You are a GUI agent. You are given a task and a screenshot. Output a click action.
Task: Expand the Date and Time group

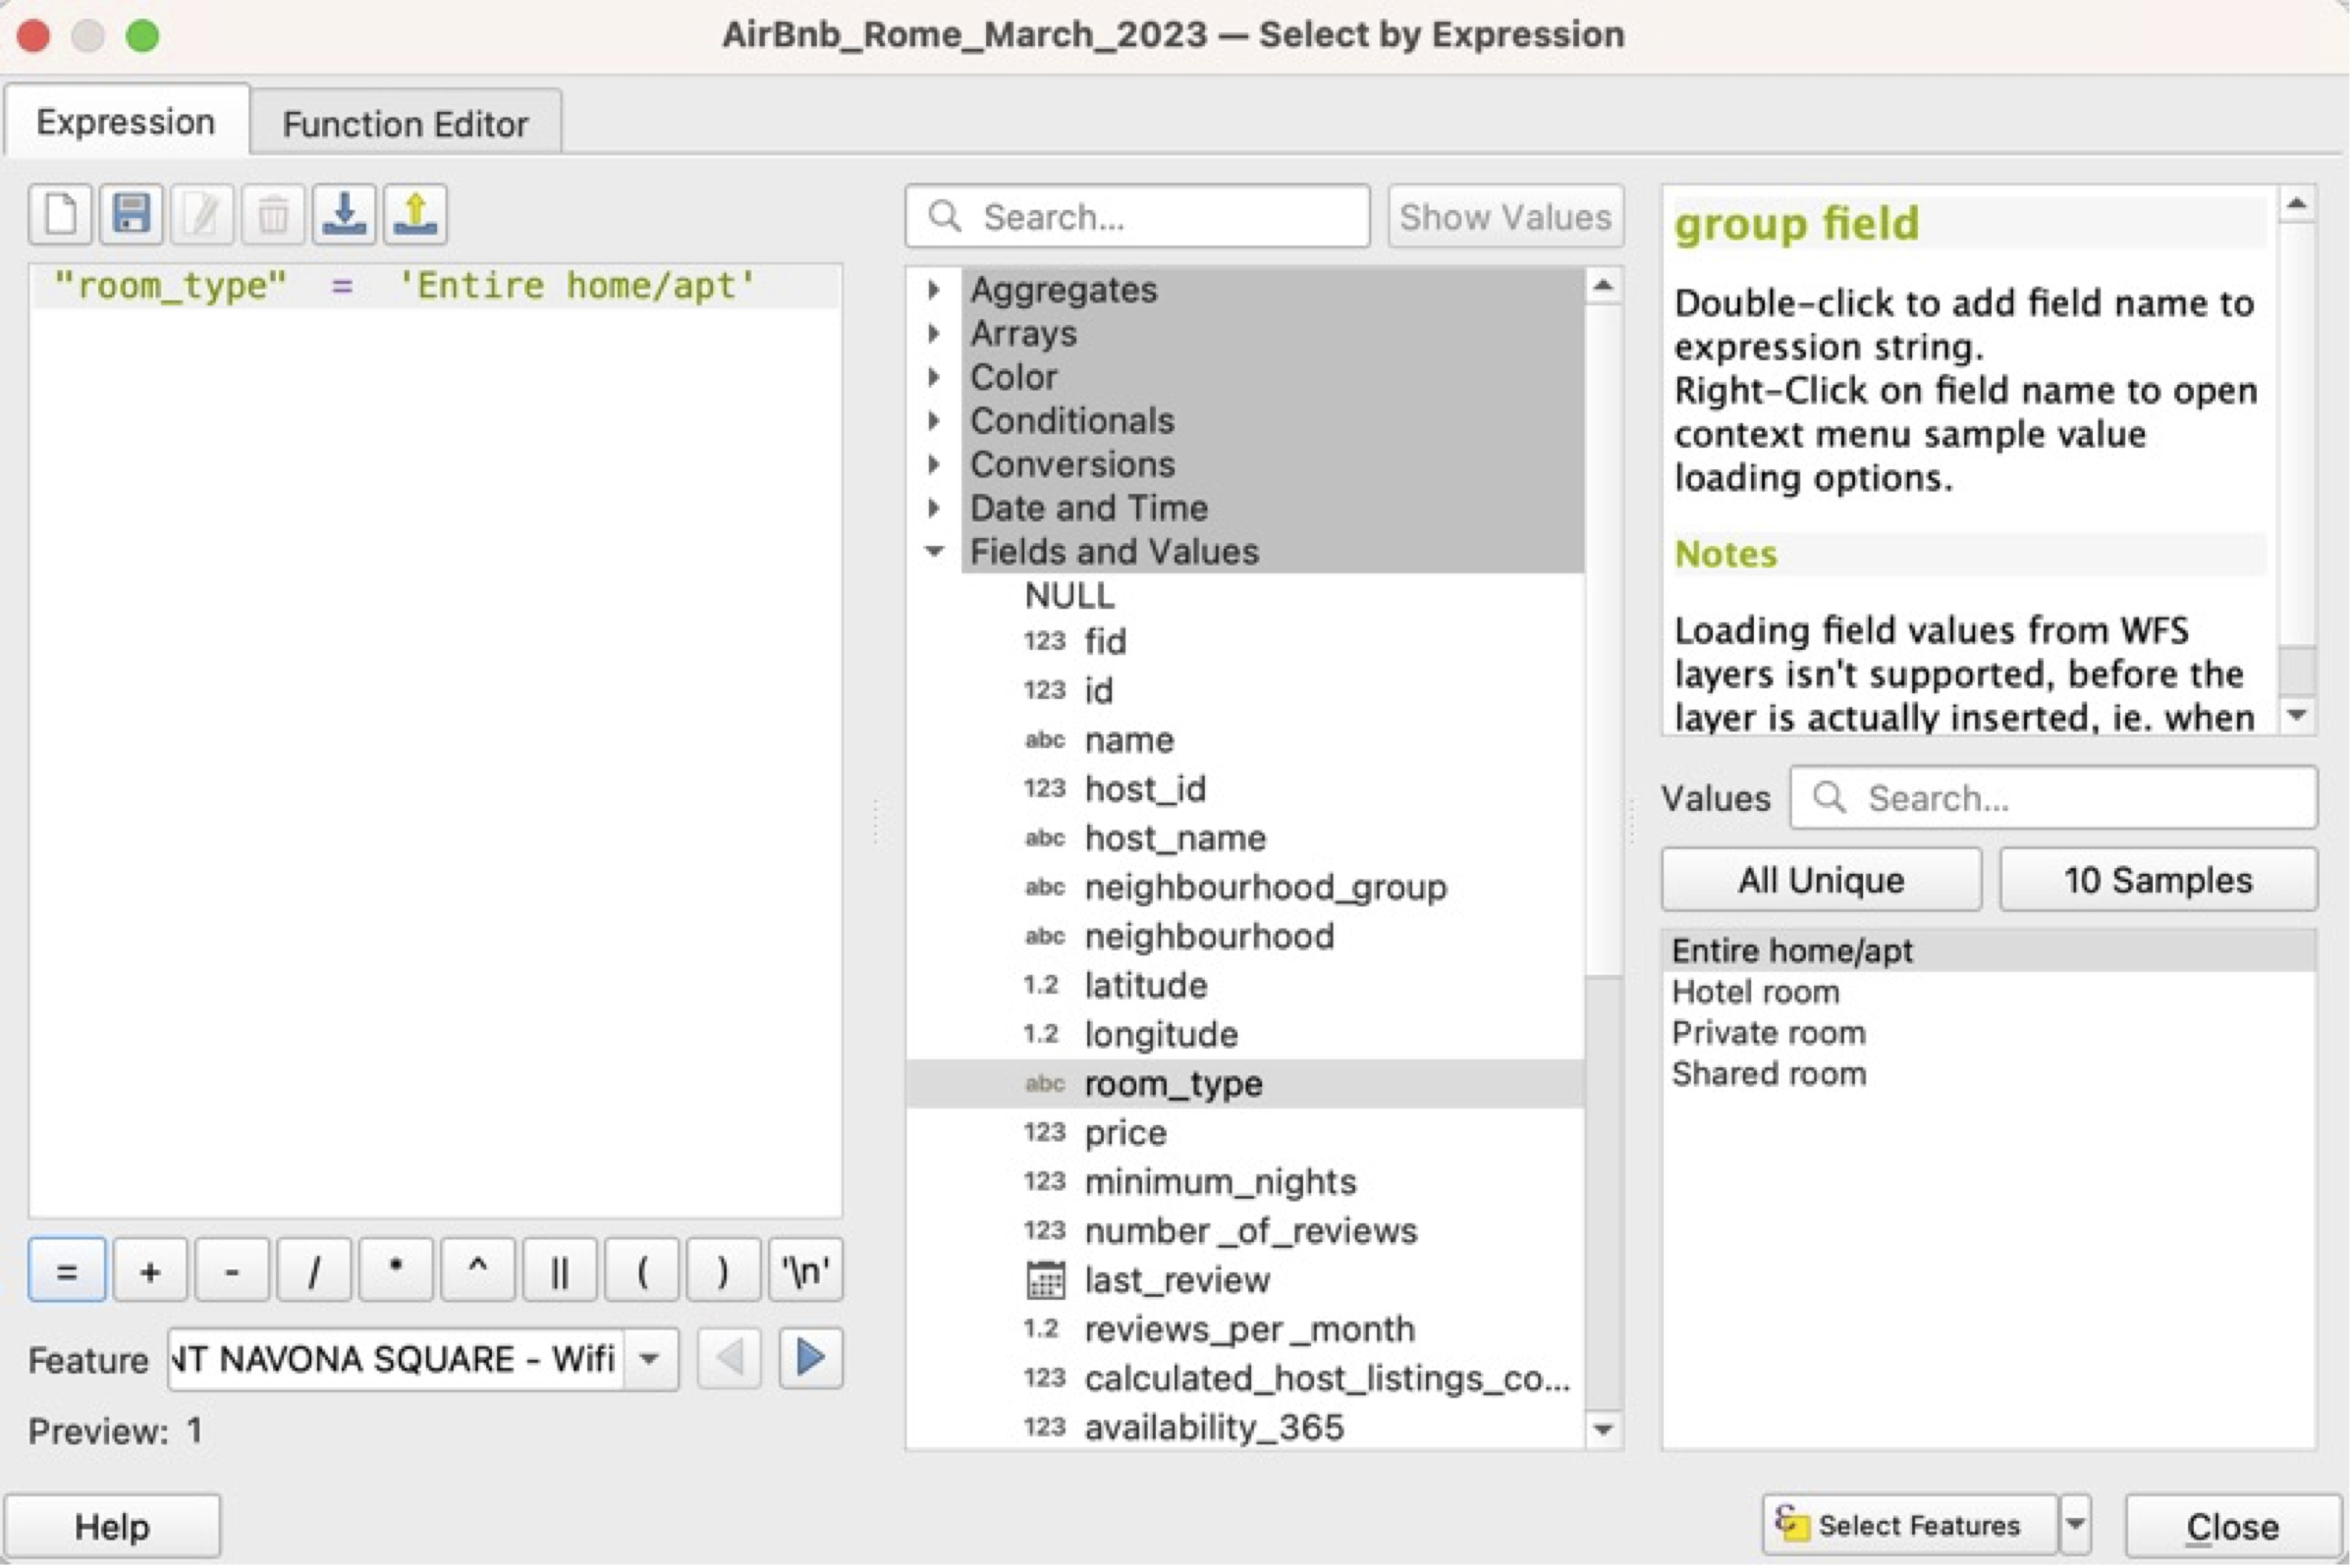[x=934, y=508]
